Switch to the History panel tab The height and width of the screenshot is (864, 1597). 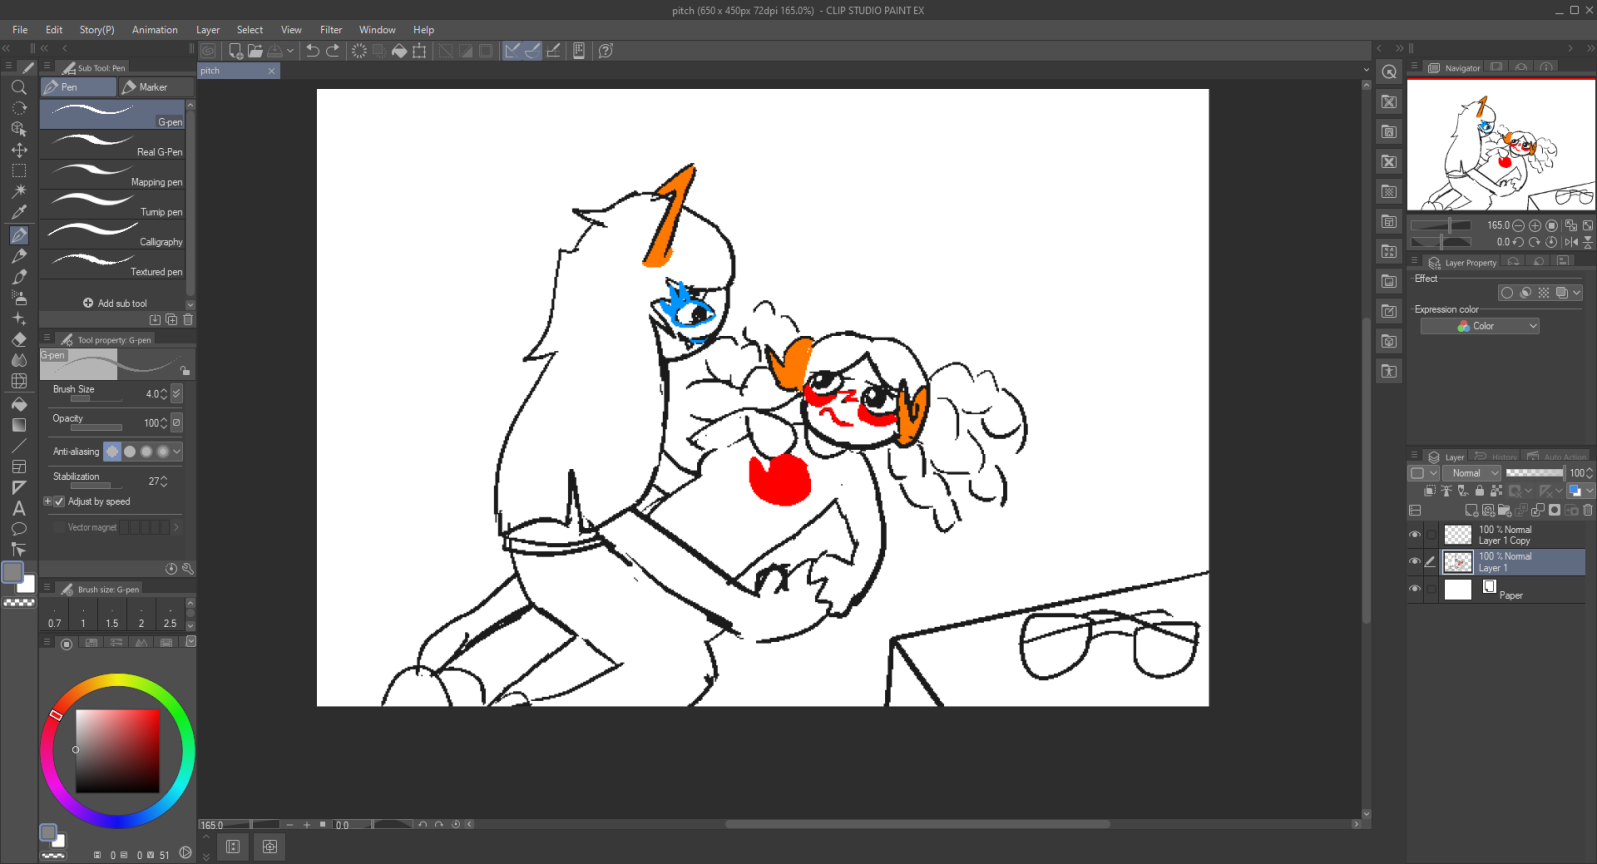(1496, 457)
